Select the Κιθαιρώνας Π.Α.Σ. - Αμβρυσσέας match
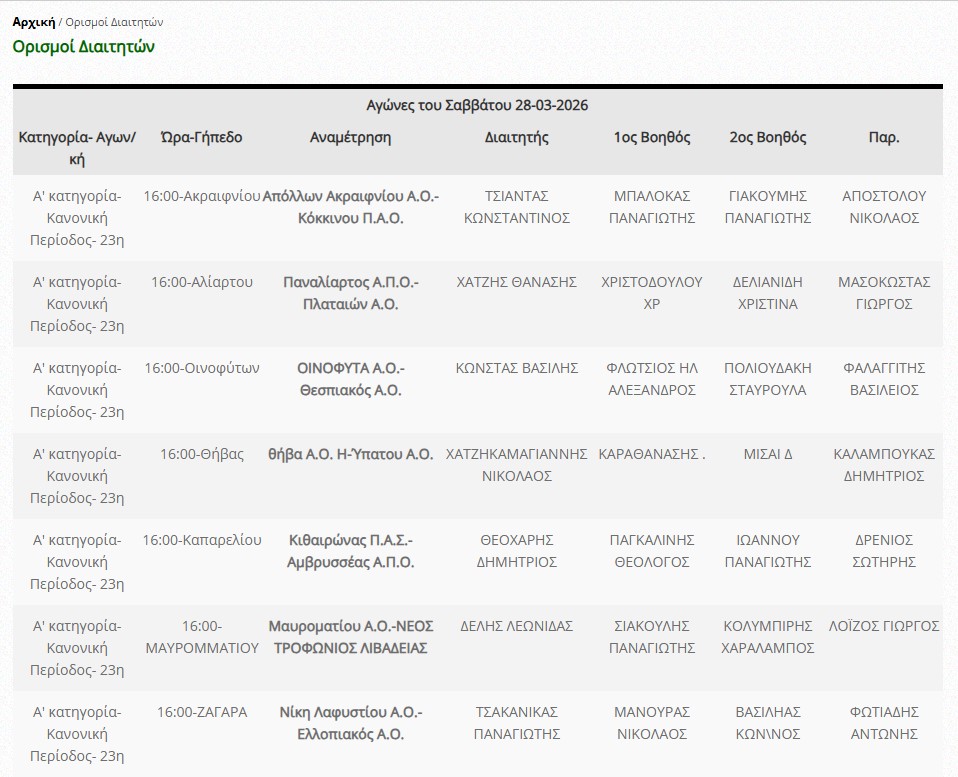This screenshot has height=777, width=958. [x=350, y=551]
